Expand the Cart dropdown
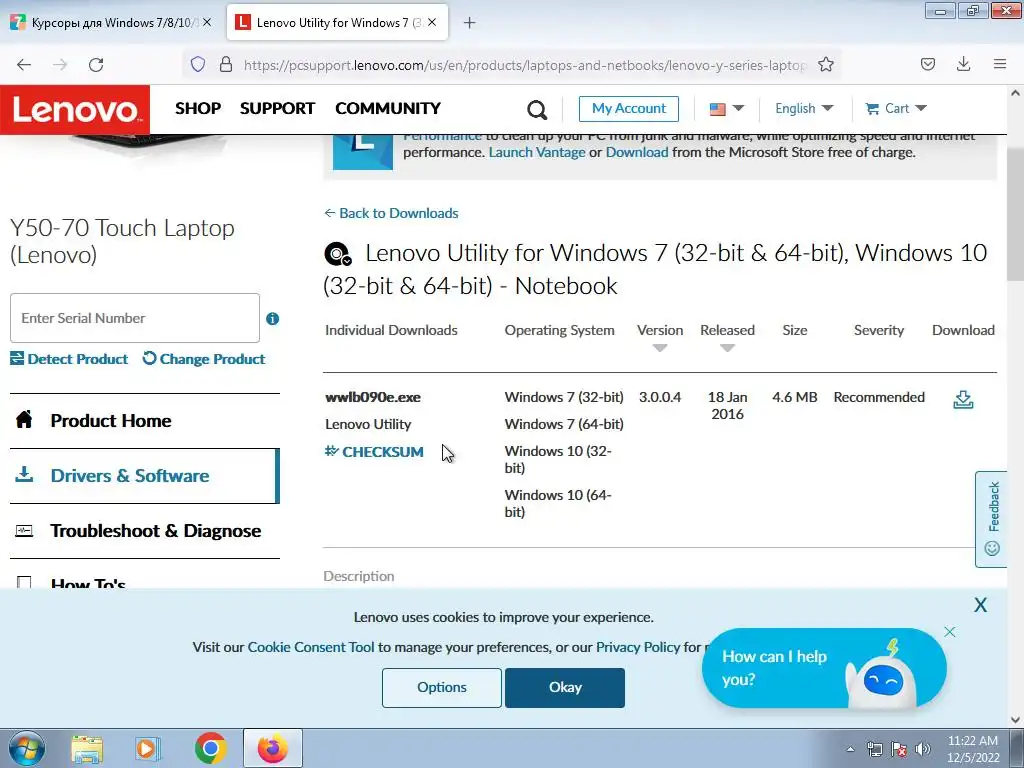1024x768 pixels. tap(896, 108)
